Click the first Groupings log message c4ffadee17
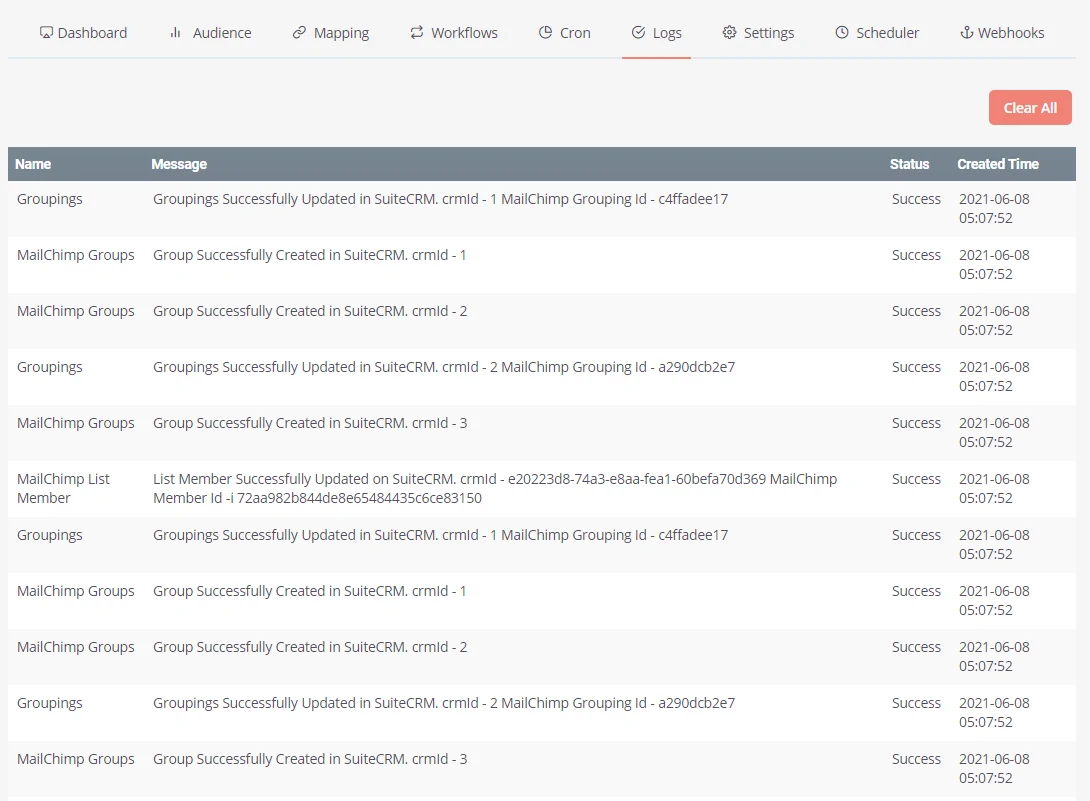The height and width of the screenshot is (801, 1090). pos(440,199)
